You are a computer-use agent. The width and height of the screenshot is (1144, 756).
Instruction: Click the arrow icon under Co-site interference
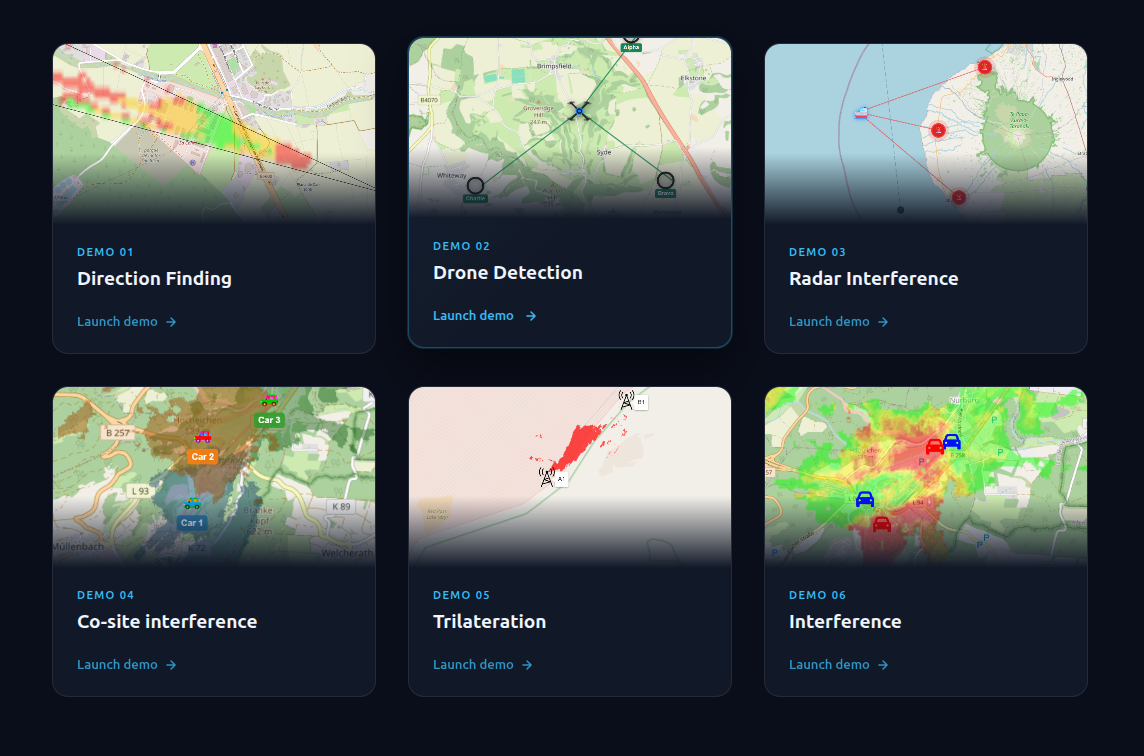click(171, 665)
